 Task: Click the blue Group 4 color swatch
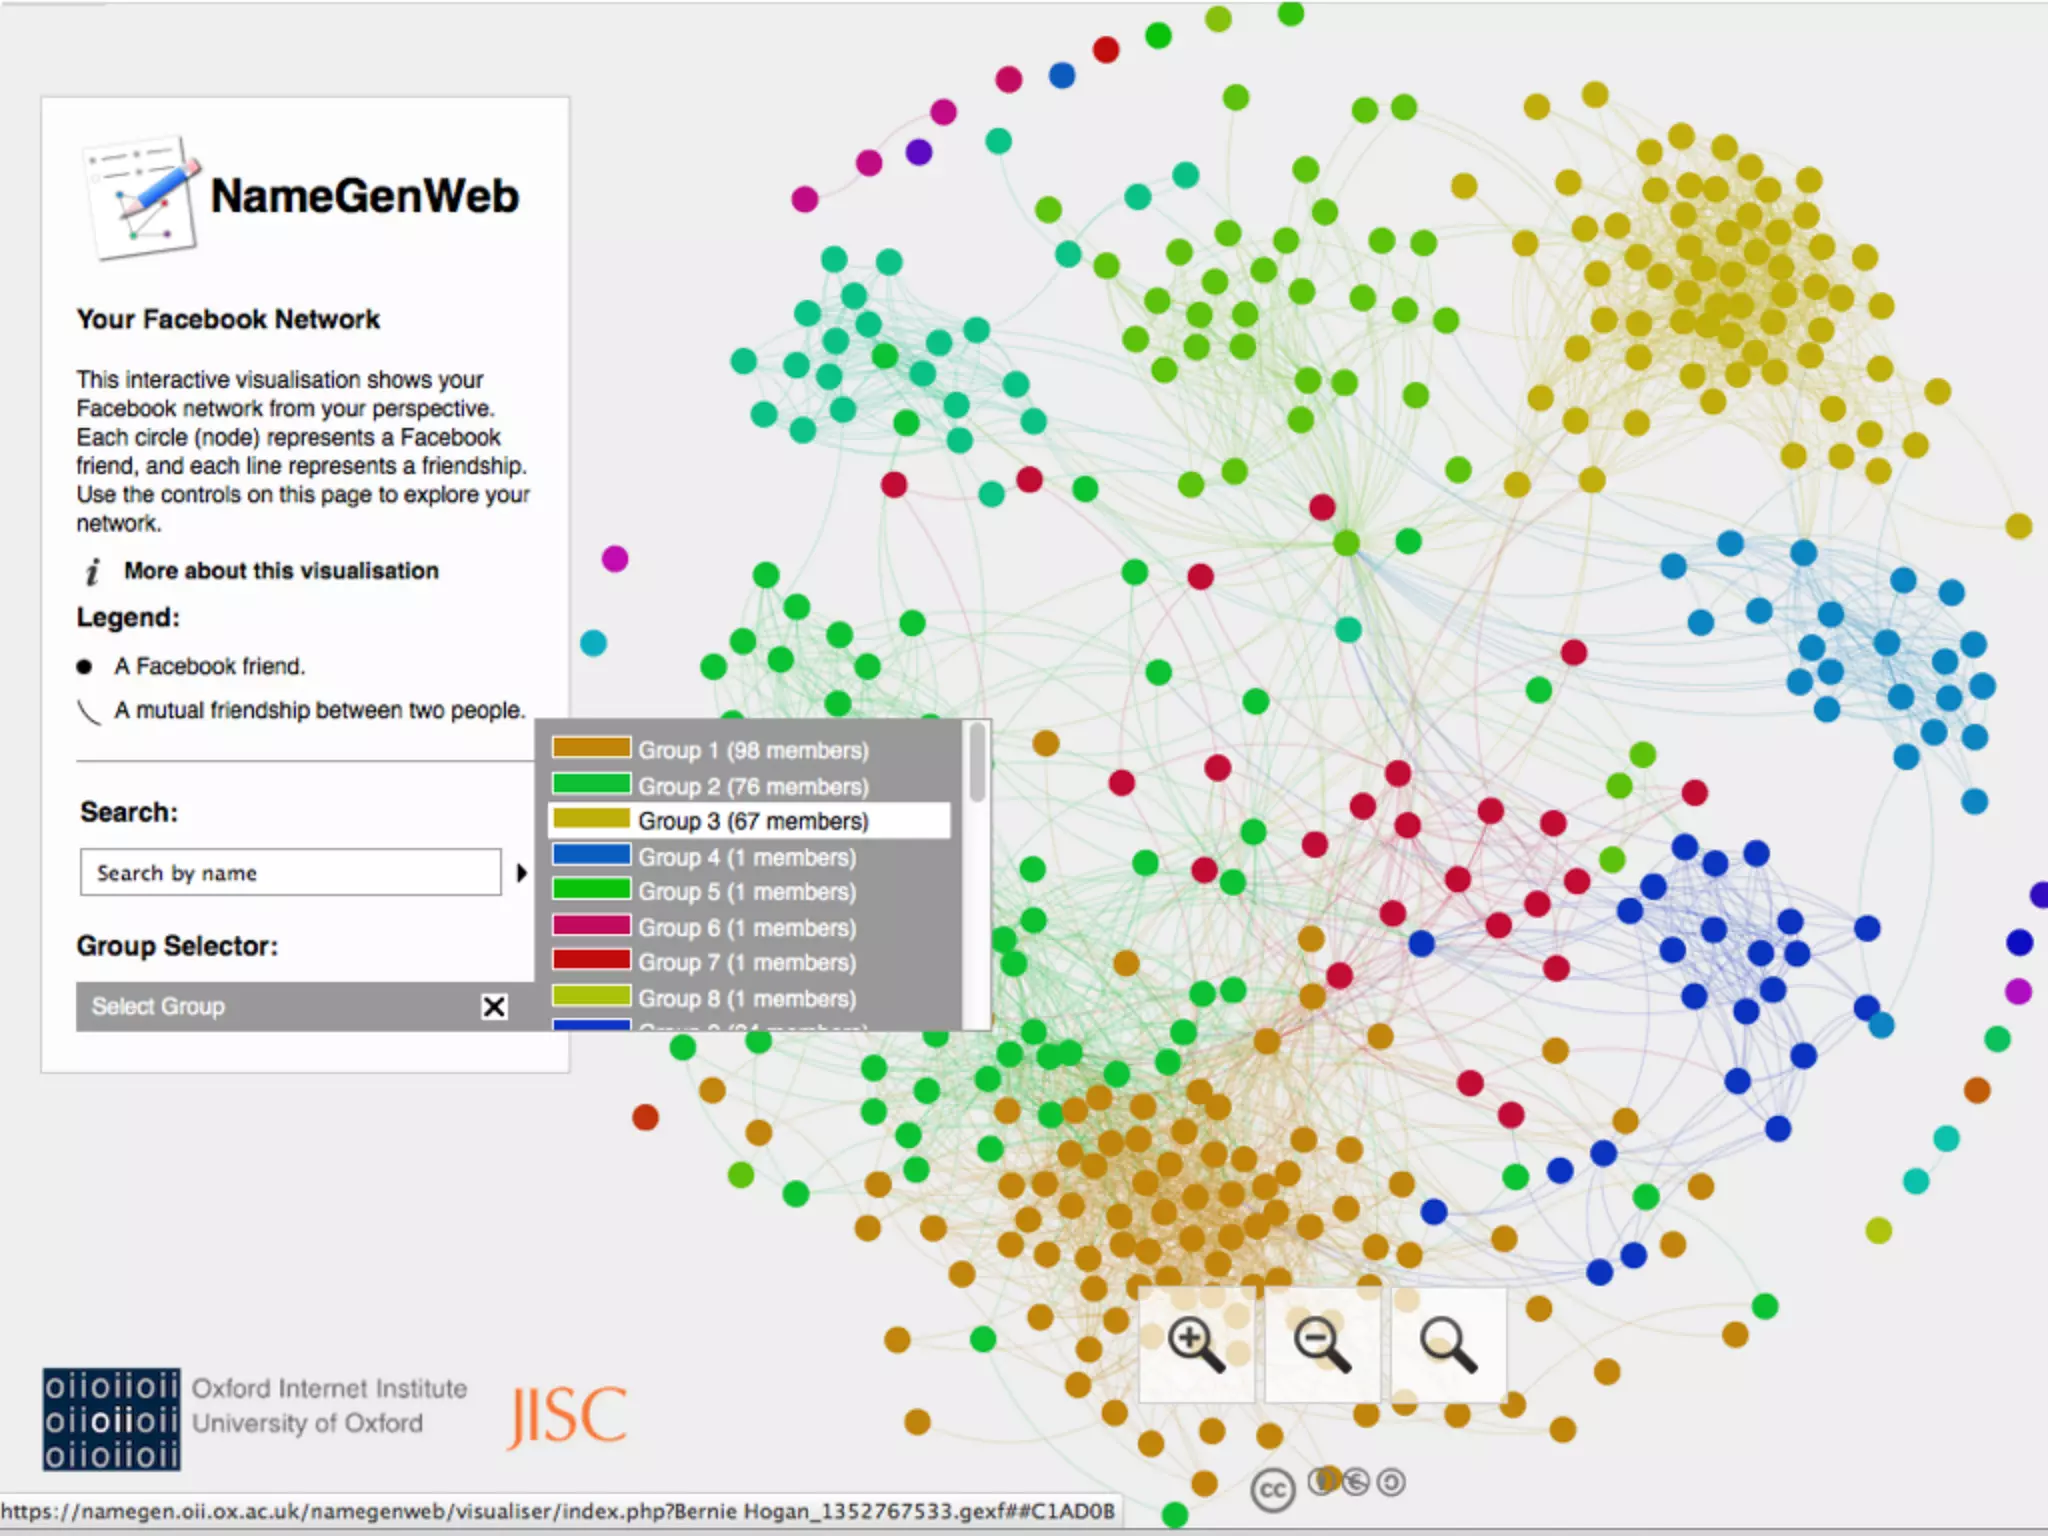(591, 855)
